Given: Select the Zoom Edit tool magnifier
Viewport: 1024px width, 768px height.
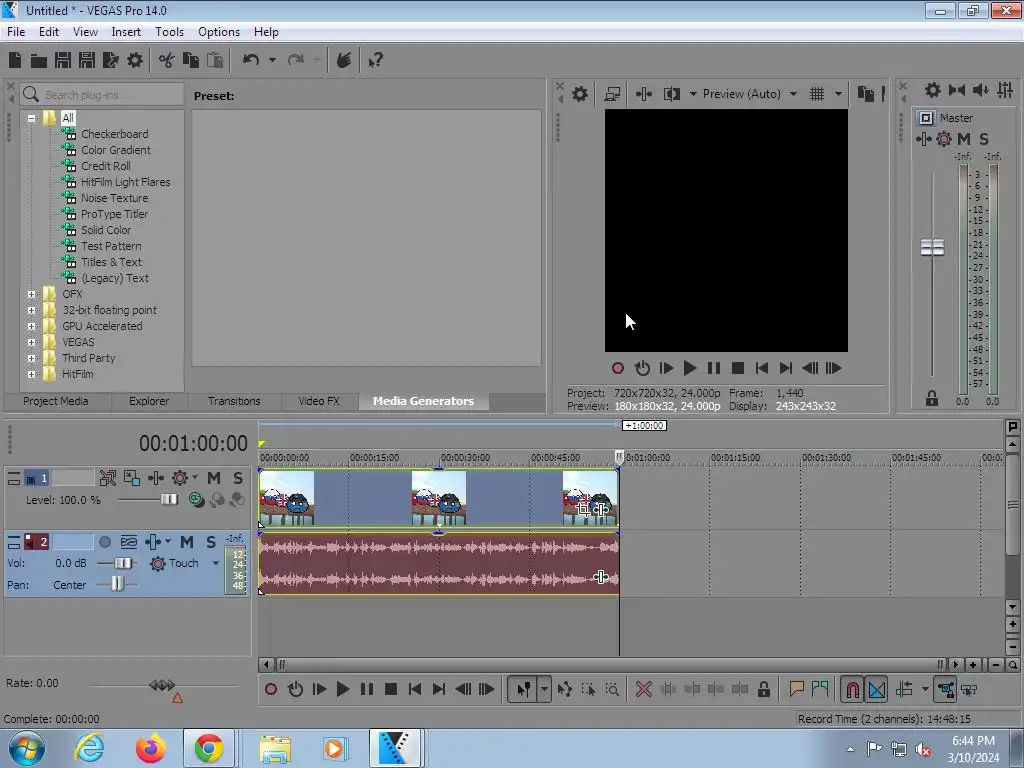Looking at the screenshot, I should click(x=612, y=689).
